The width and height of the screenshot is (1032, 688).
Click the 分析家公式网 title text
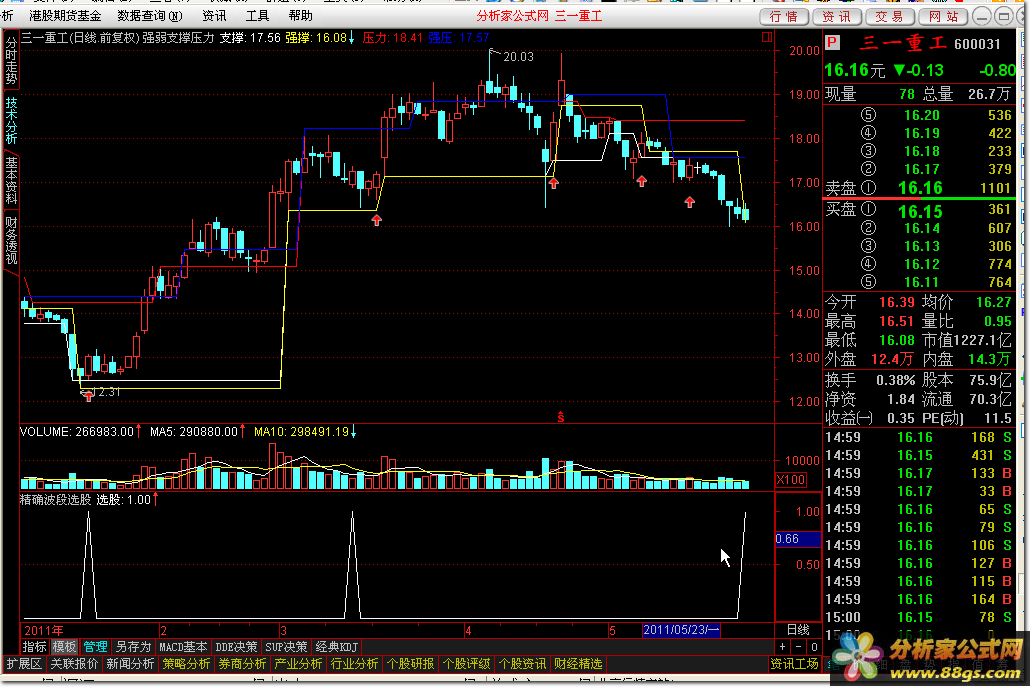click(512, 16)
